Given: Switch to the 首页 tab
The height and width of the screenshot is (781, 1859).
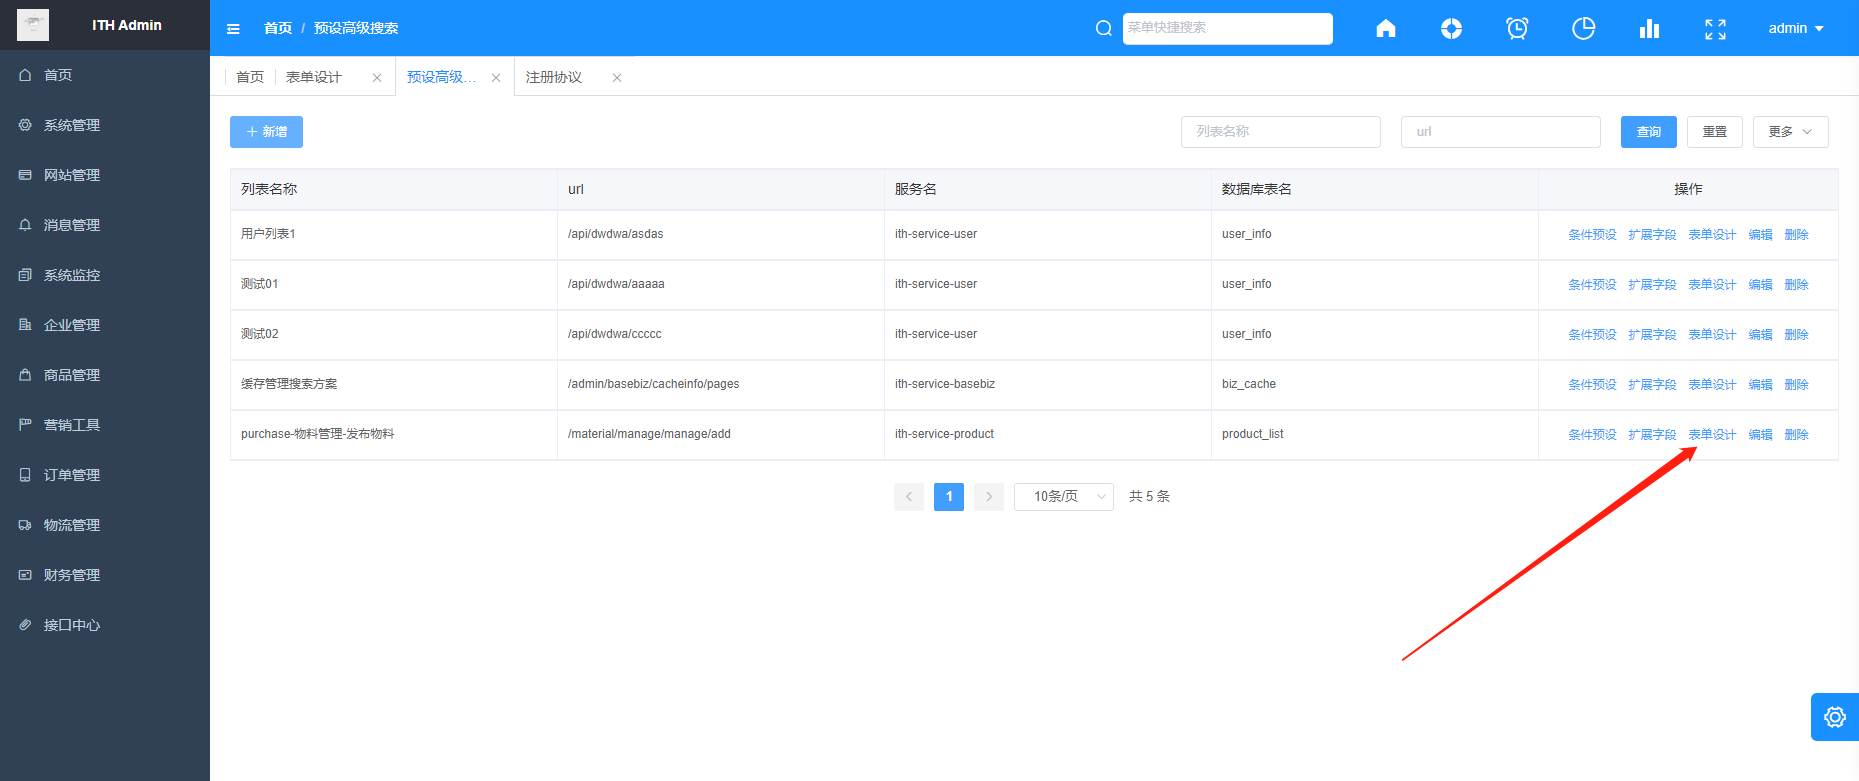Looking at the screenshot, I should 250,77.
